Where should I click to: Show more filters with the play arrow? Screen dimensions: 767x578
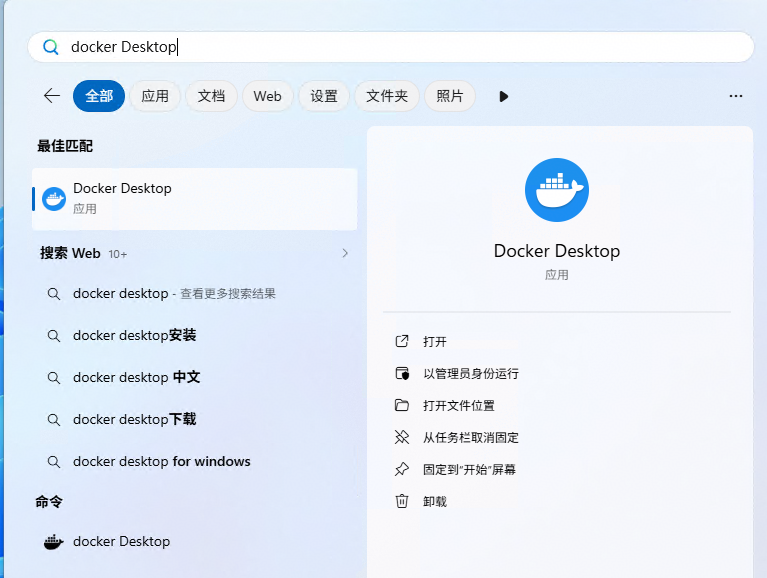pos(504,96)
